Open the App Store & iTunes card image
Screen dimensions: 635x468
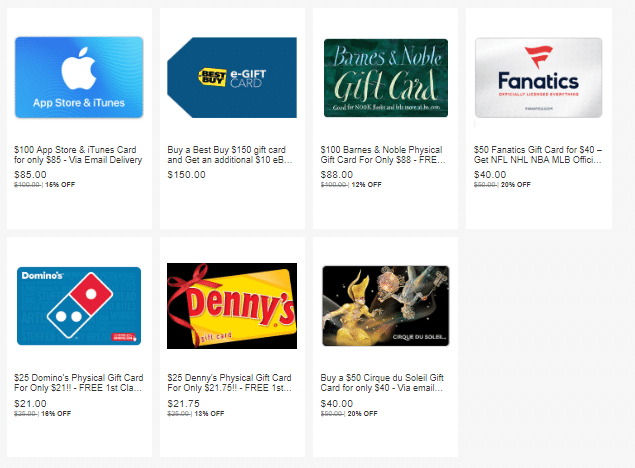tap(79, 77)
